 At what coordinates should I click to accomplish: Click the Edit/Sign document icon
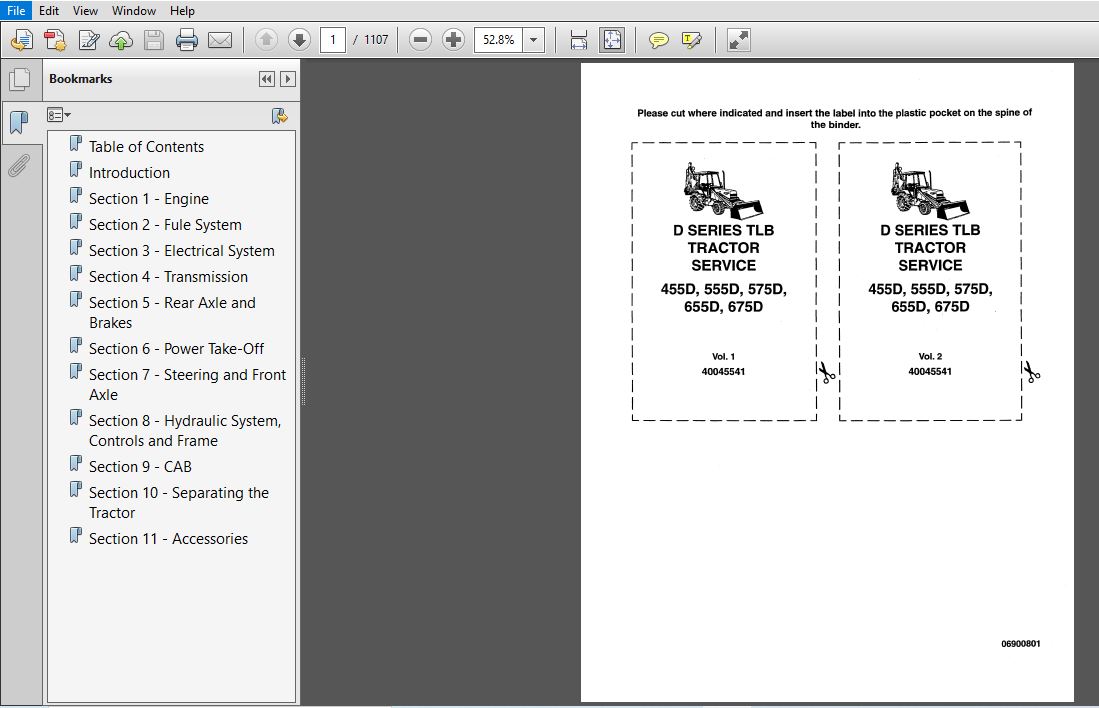click(89, 40)
